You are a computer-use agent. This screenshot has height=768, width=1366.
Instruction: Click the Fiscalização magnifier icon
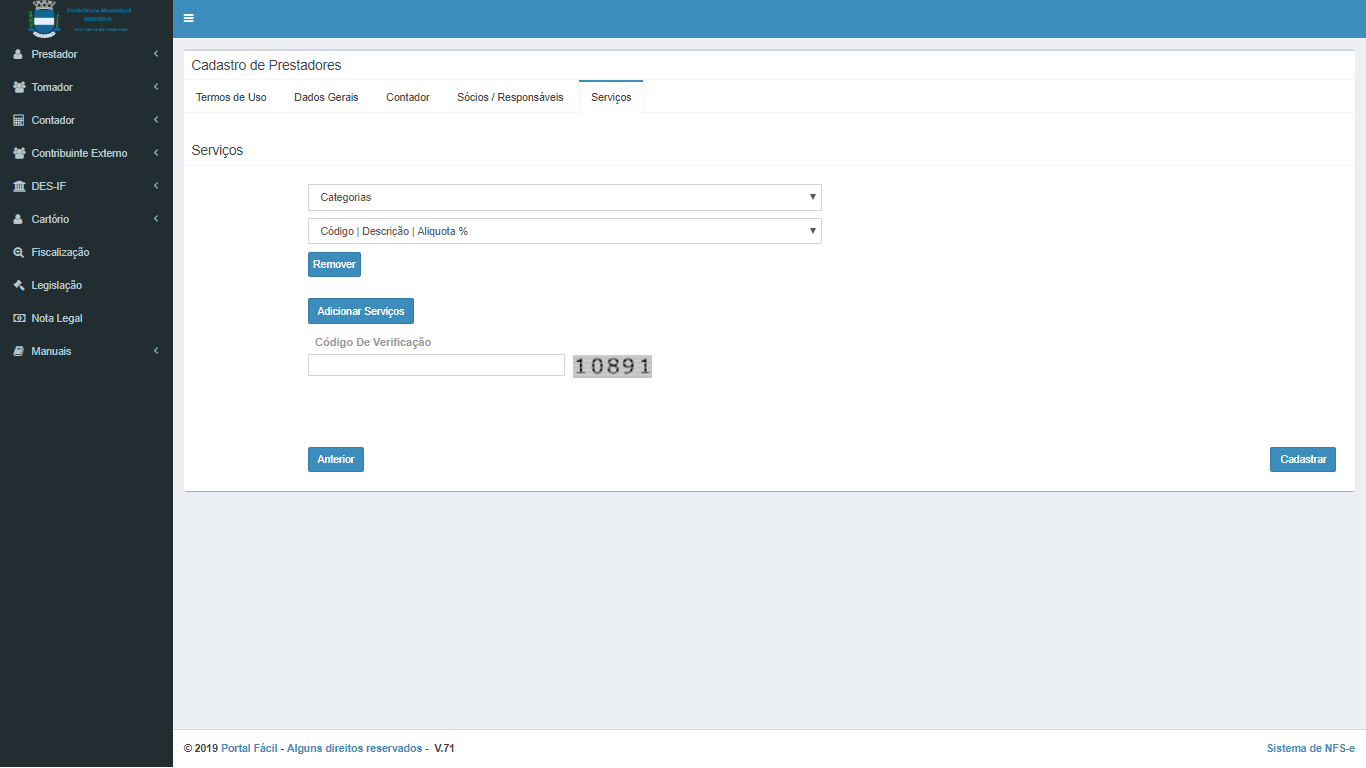click(x=18, y=252)
